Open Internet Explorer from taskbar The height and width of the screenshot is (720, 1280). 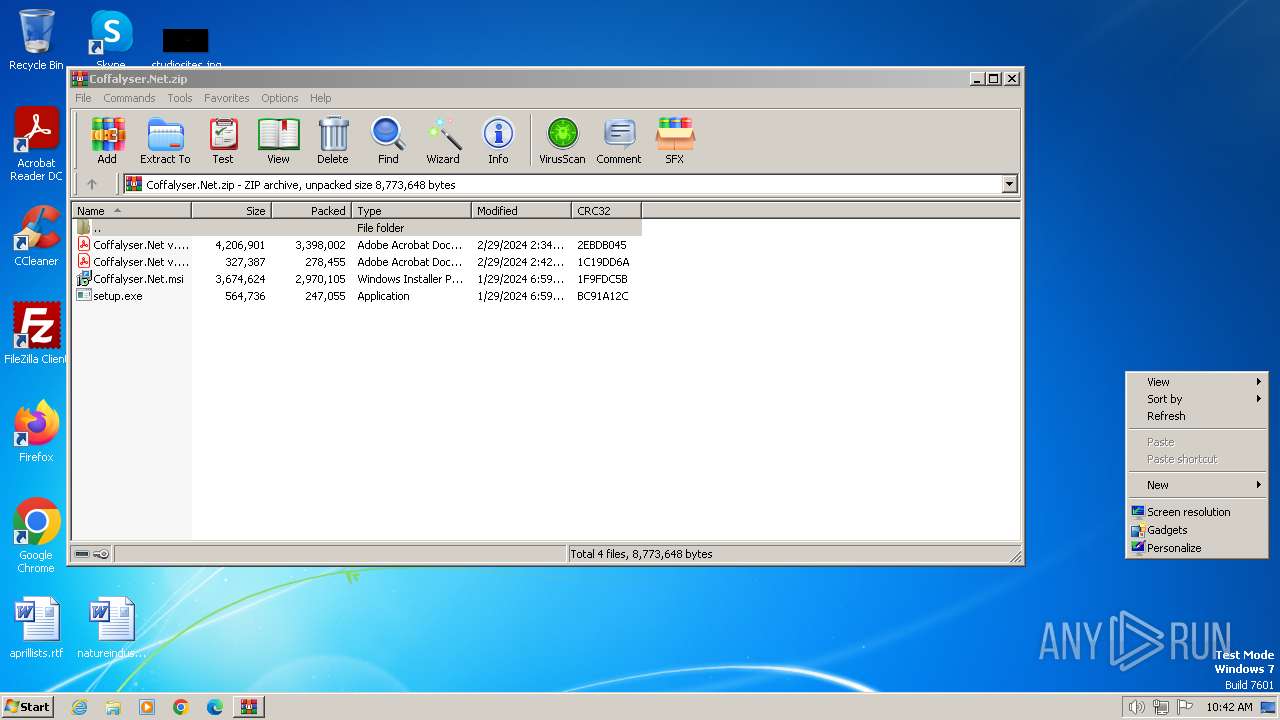pyautogui.click(x=79, y=707)
